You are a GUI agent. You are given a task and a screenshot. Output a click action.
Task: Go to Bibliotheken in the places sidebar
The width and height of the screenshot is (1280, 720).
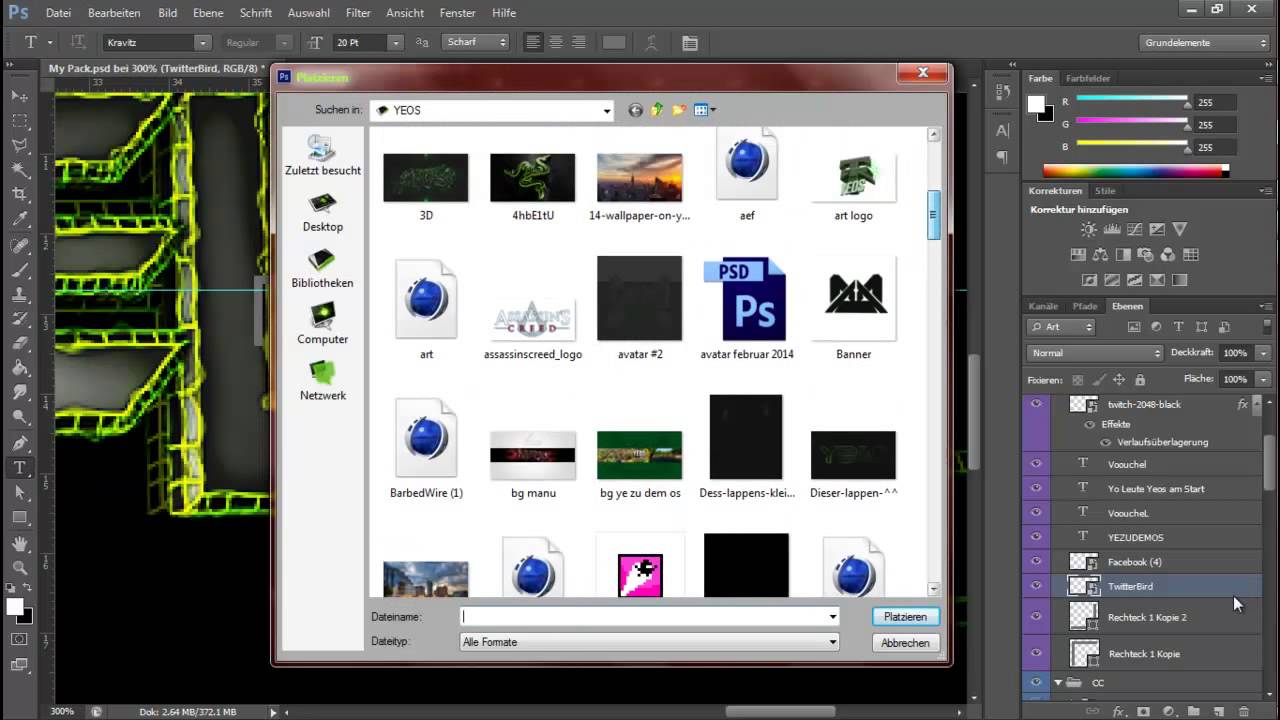tap(322, 269)
